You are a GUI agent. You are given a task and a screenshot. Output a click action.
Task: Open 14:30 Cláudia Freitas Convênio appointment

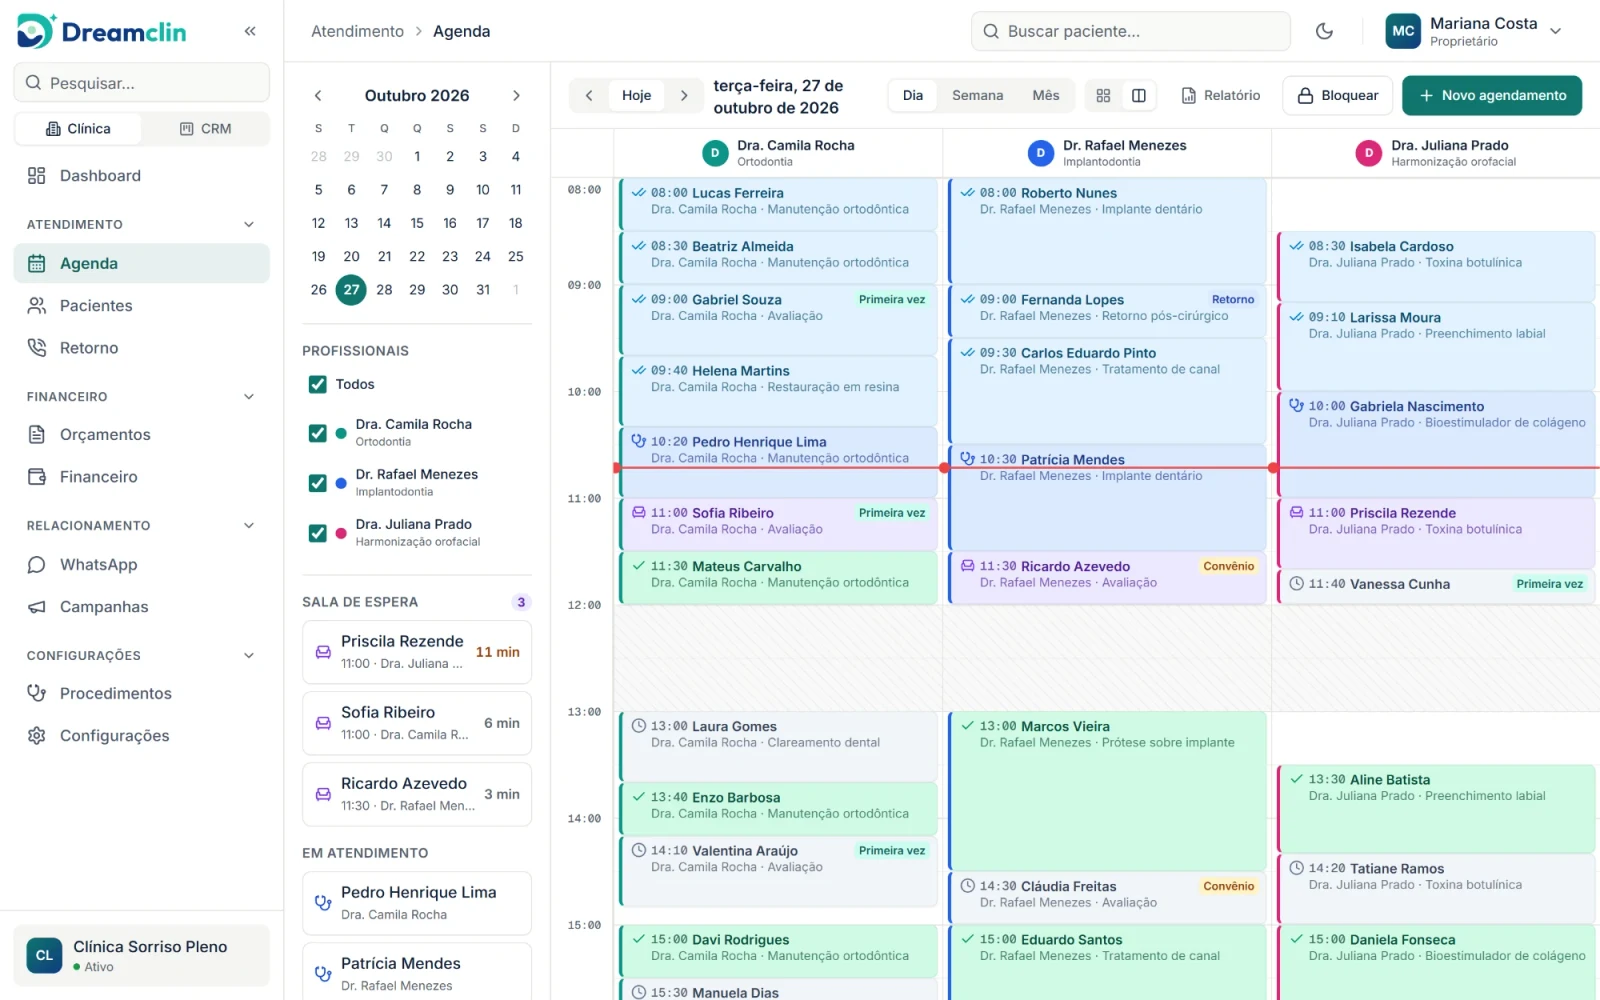(x=1107, y=896)
